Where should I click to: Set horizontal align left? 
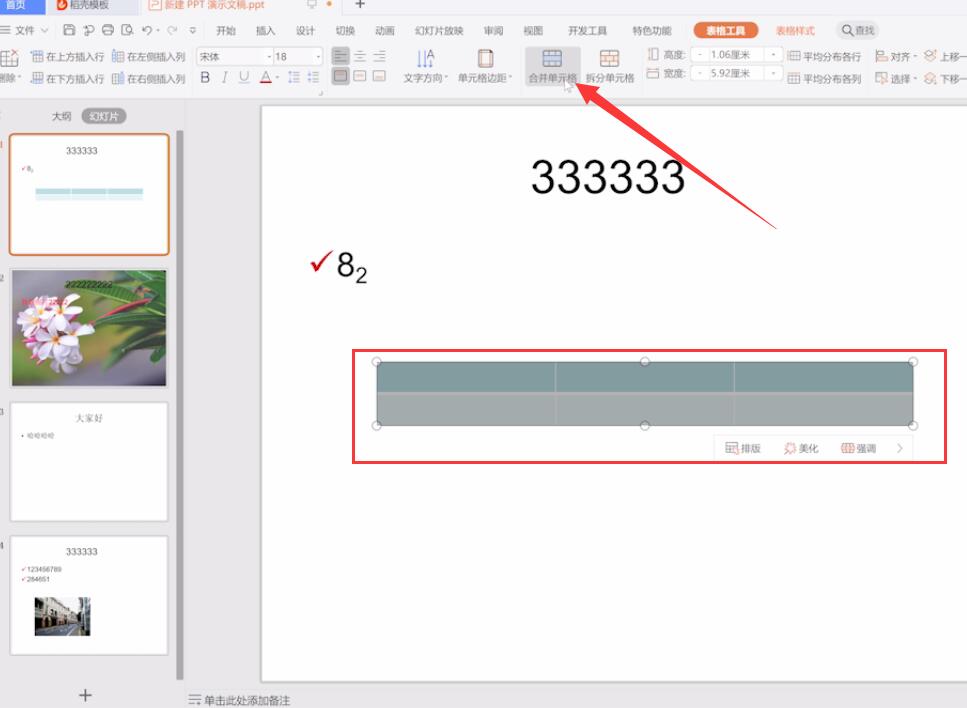340,56
